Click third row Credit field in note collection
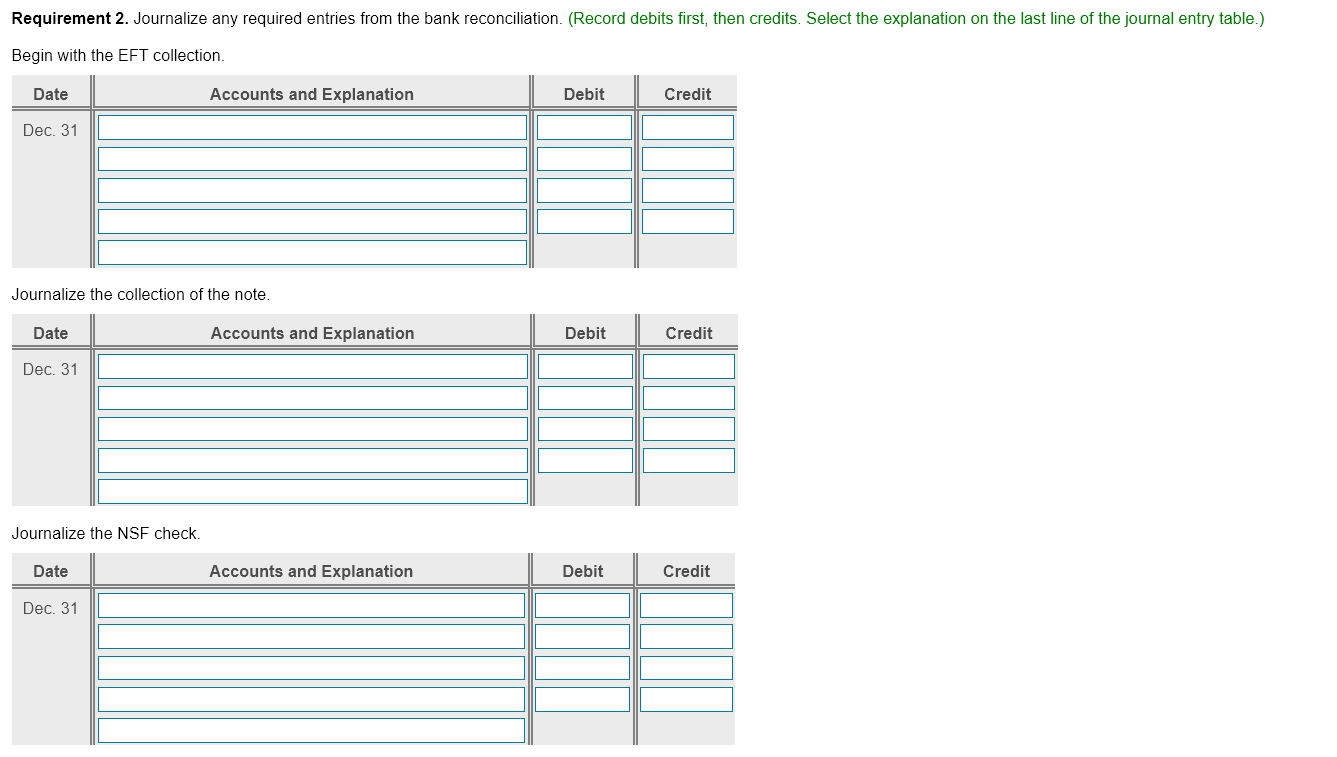This screenshot has height=757, width=1337. [x=689, y=429]
